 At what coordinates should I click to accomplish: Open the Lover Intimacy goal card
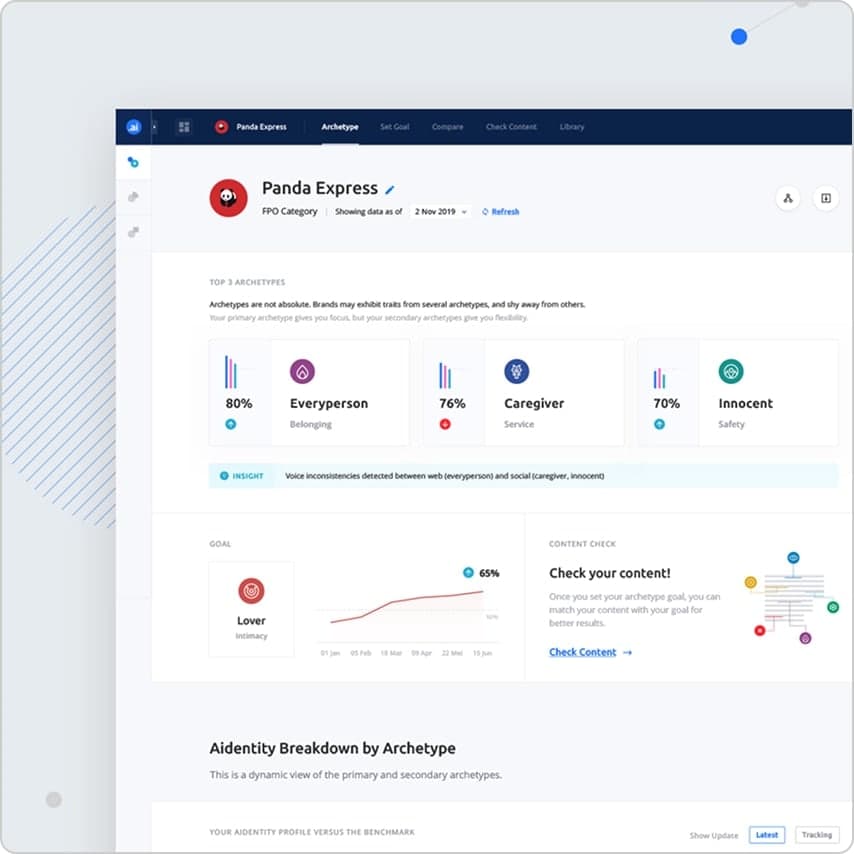pos(251,609)
